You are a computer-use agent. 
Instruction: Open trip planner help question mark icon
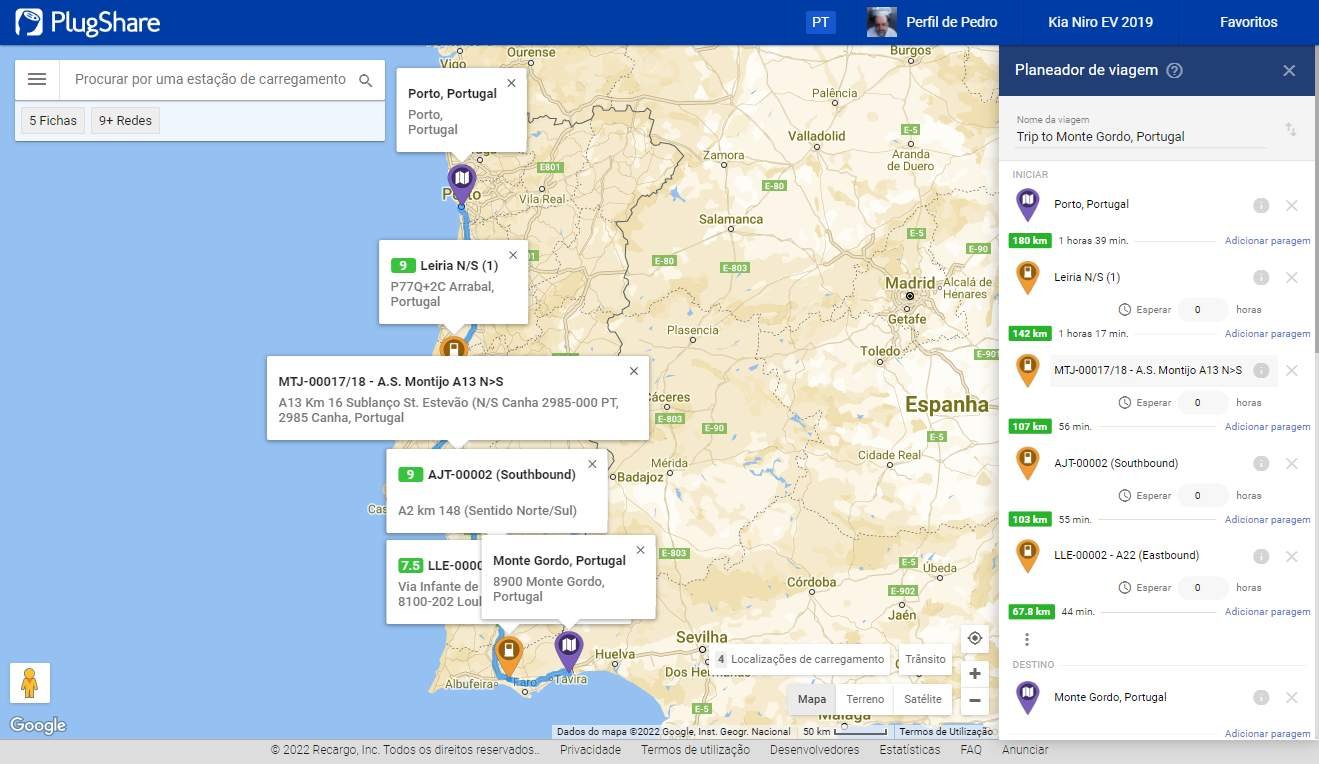(1175, 71)
